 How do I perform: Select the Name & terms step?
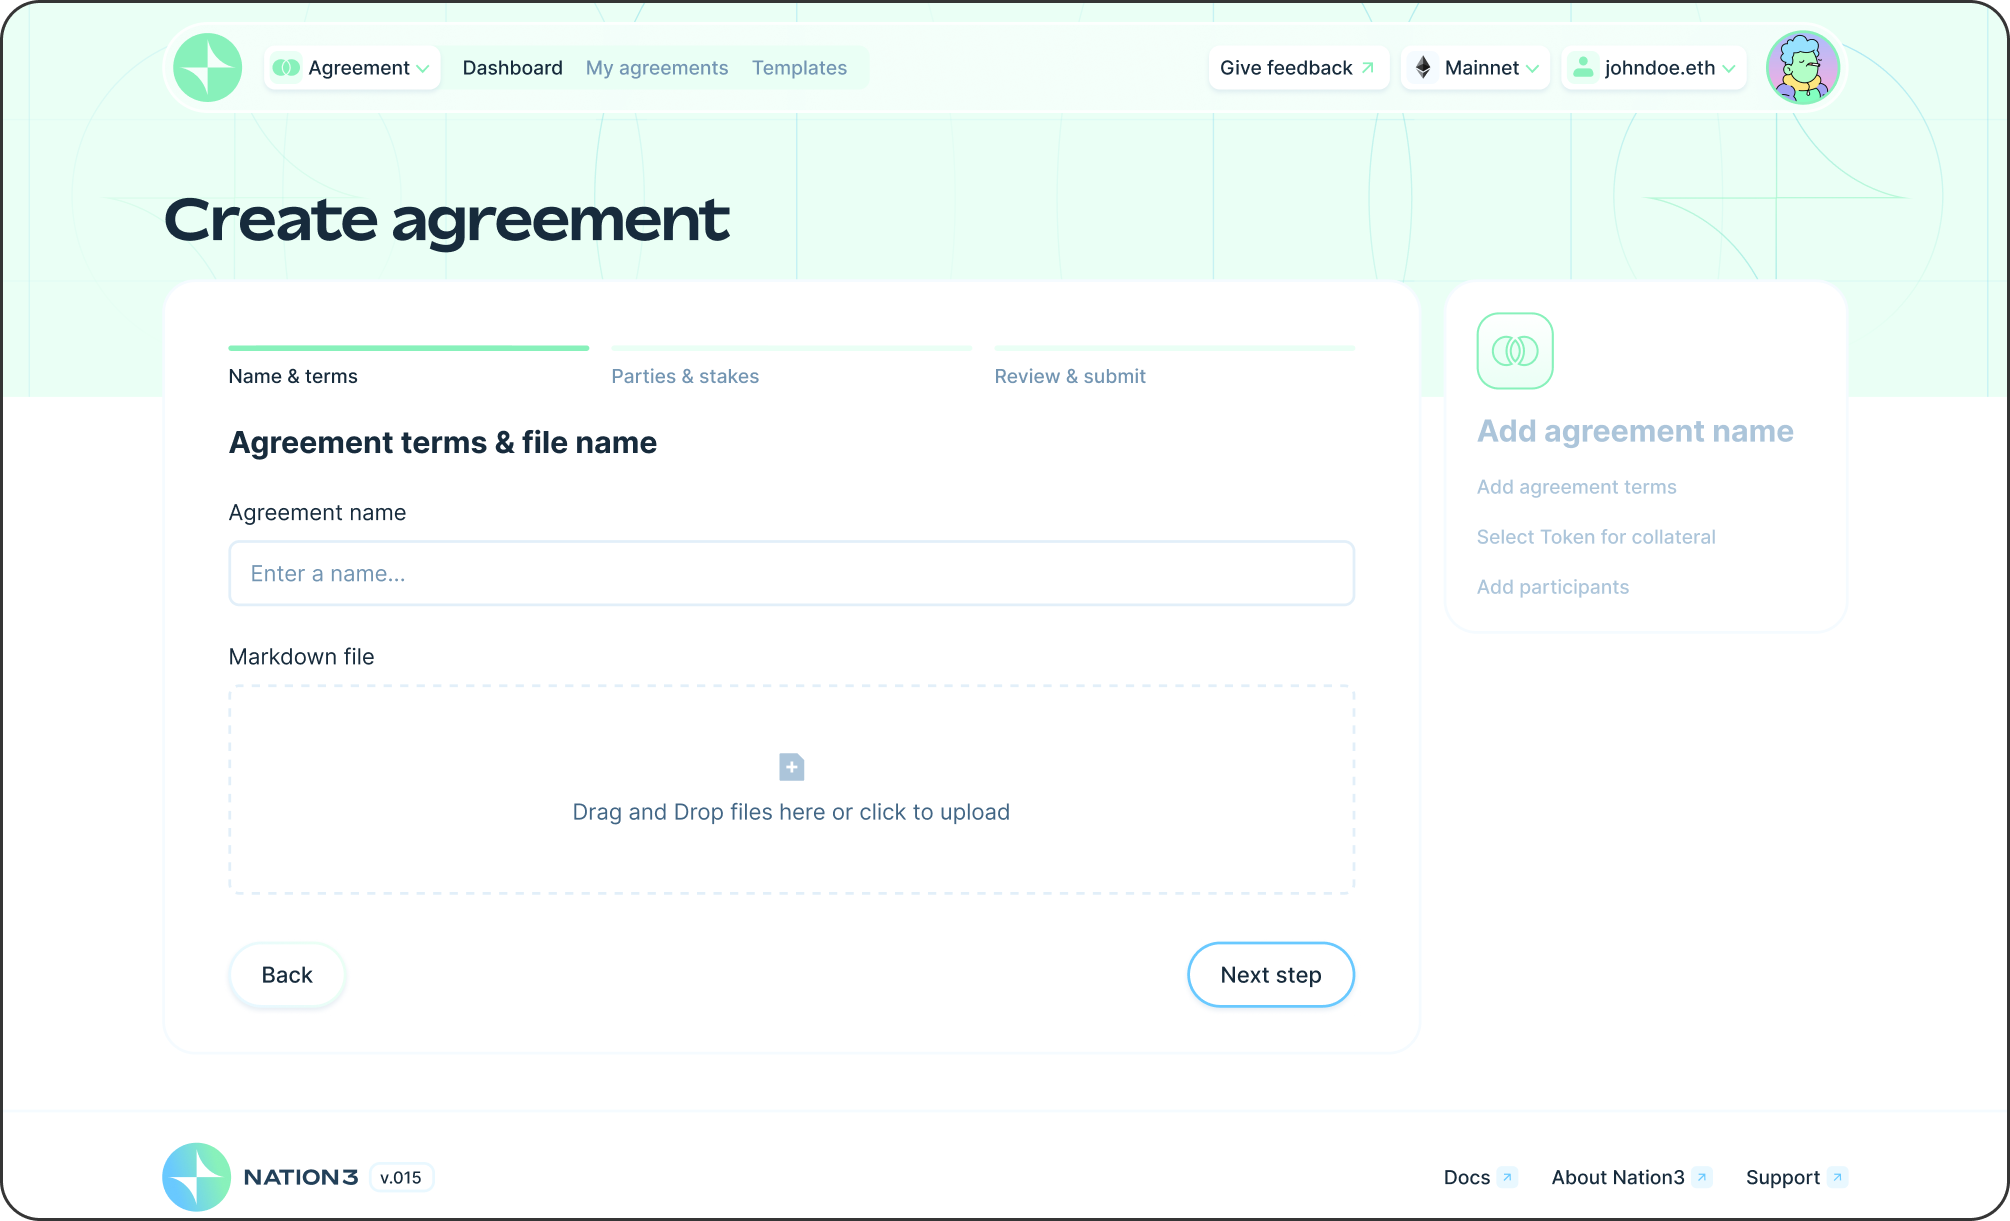[293, 376]
